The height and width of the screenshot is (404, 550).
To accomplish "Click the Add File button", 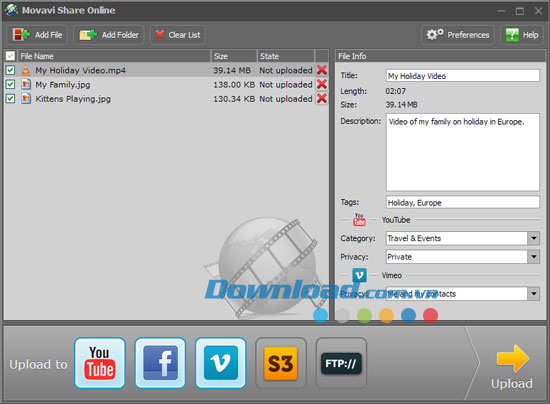I will point(37,35).
